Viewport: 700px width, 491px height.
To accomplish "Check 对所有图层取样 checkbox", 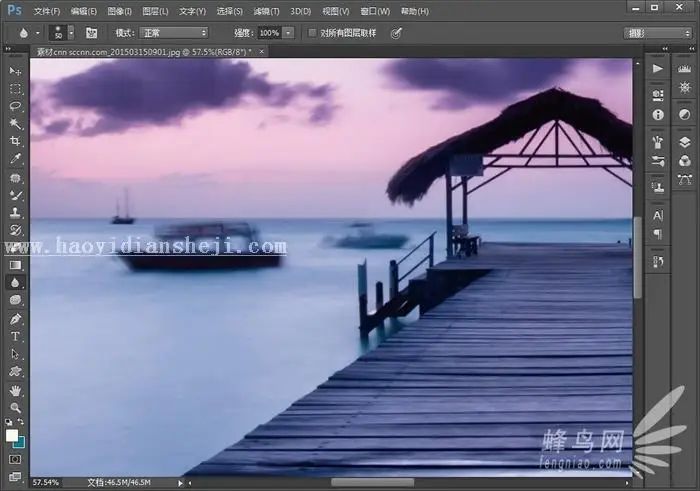I will [x=312, y=33].
